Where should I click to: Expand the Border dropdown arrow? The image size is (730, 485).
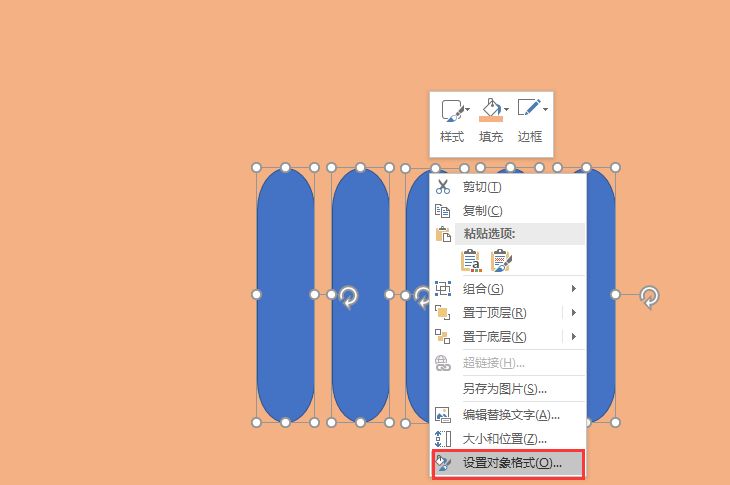click(x=545, y=110)
